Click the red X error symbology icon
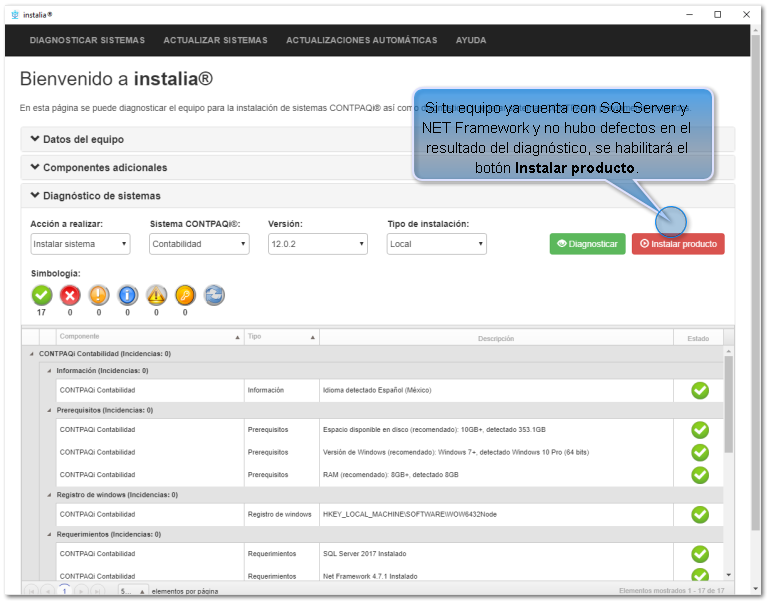The image size is (770, 604). (70, 295)
